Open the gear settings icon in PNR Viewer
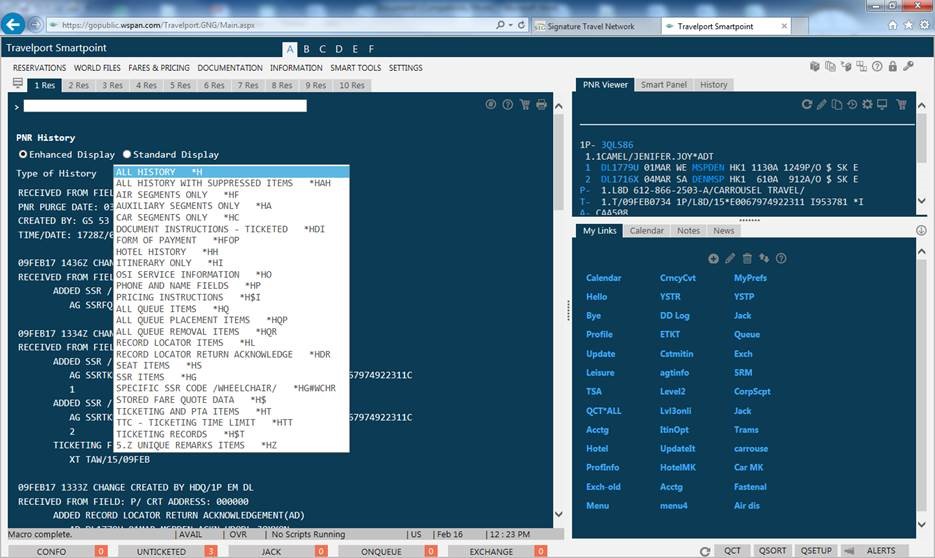935x558 pixels. pyautogui.click(x=867, y=104)
